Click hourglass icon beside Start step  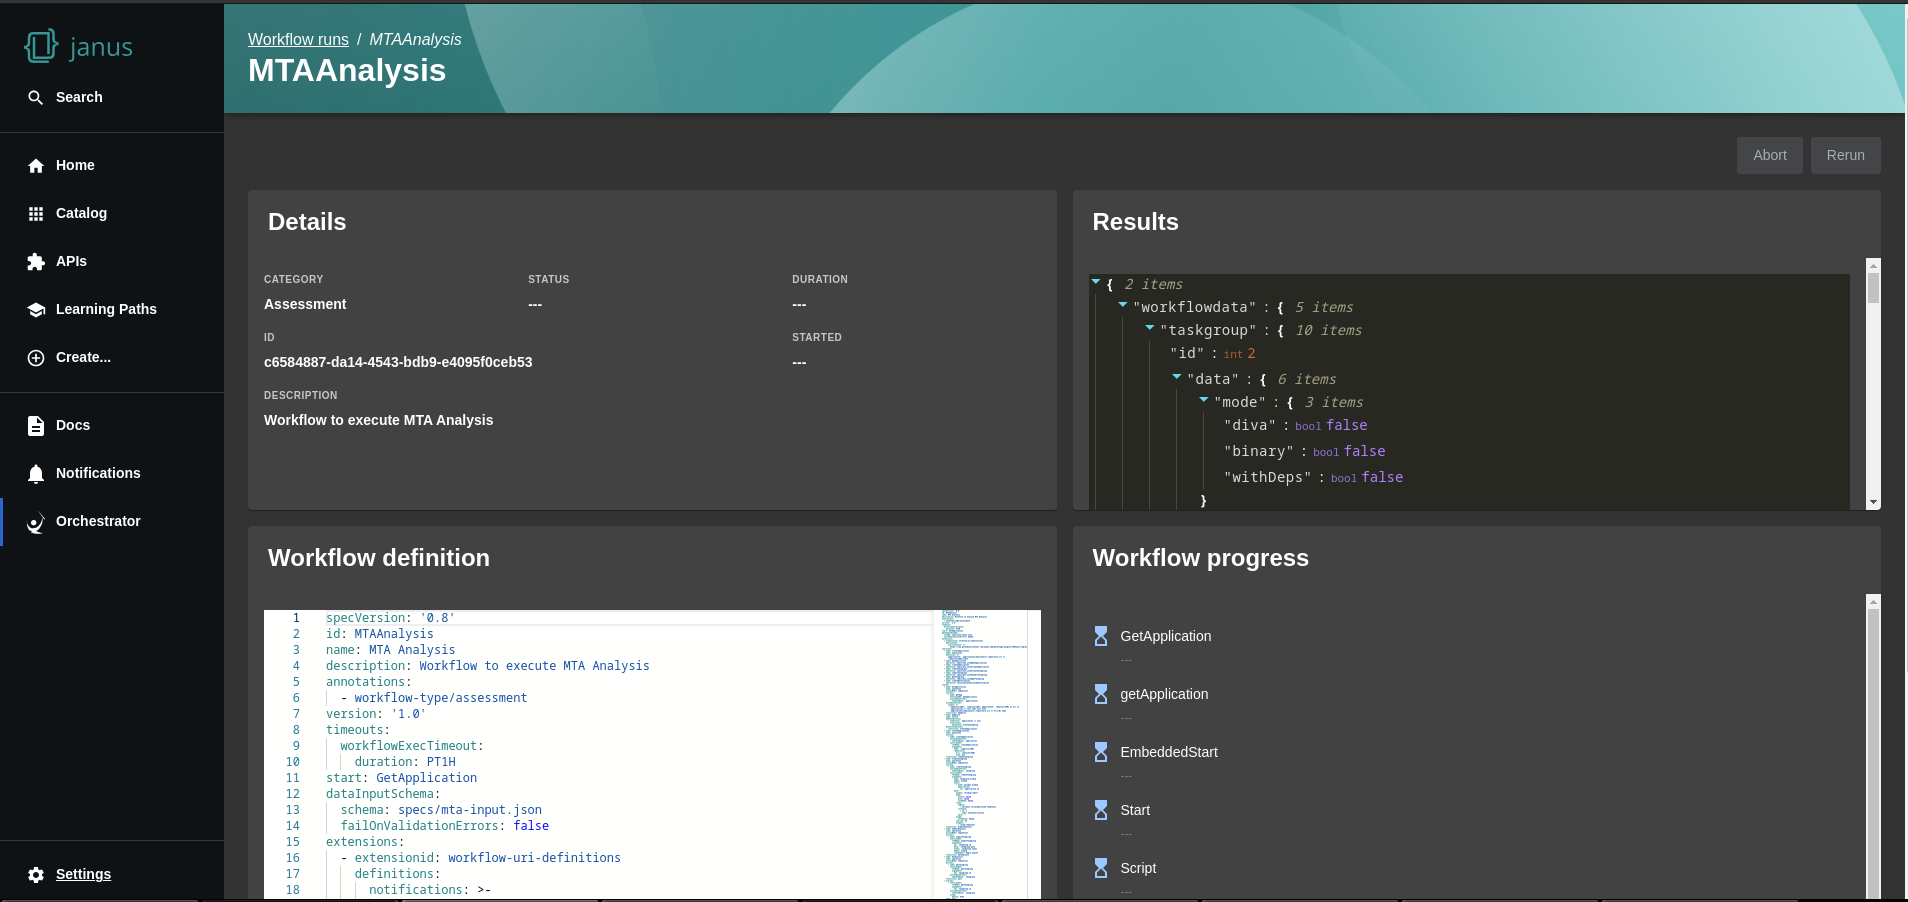1101,810
